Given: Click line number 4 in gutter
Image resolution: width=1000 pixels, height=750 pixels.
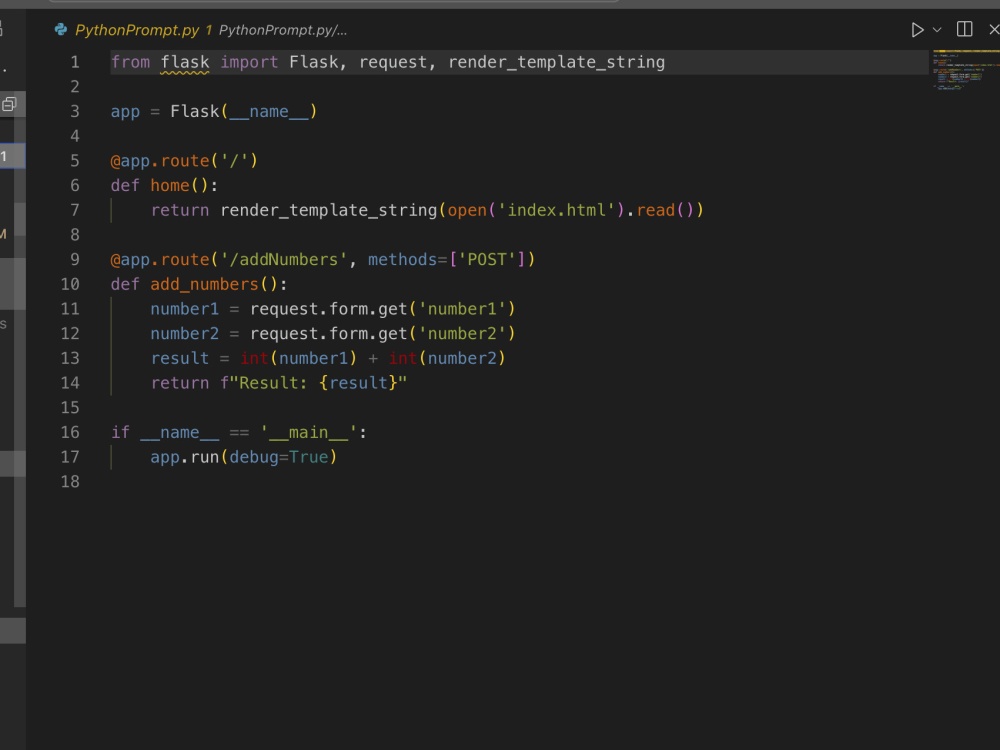Looking at the screenshot, I should [75, 136].
